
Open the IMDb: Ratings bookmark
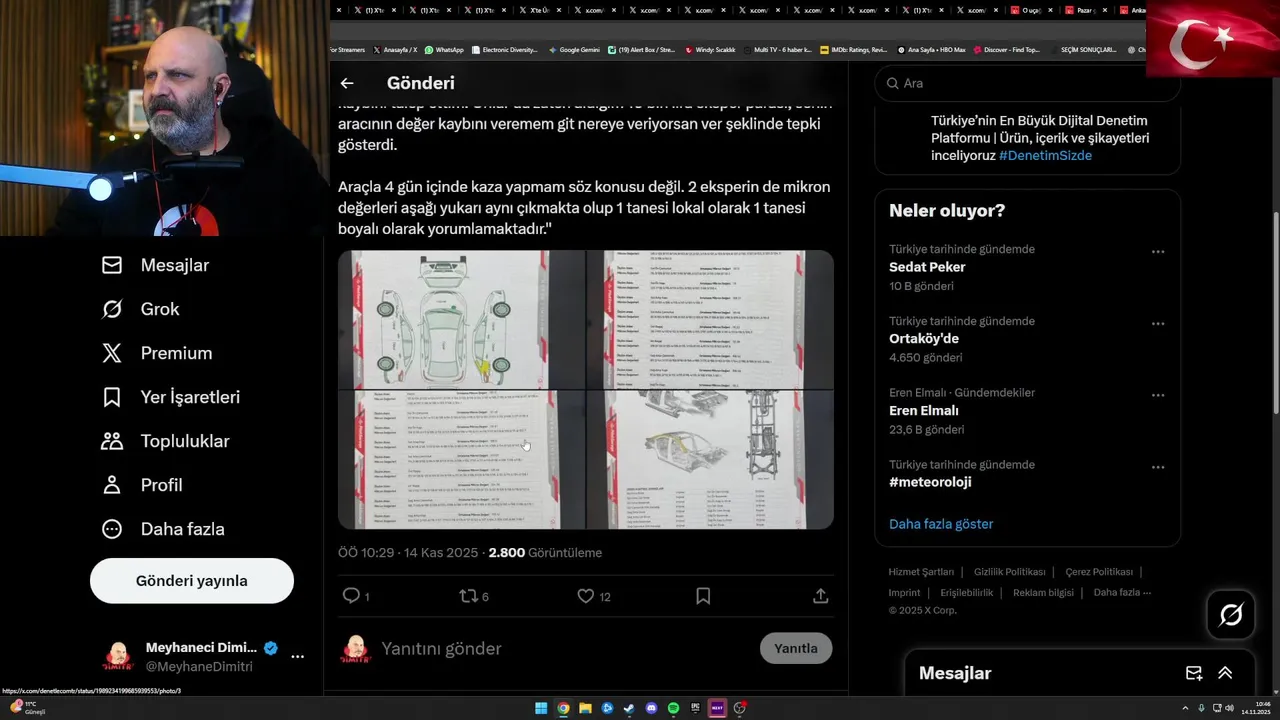[853, 49]
